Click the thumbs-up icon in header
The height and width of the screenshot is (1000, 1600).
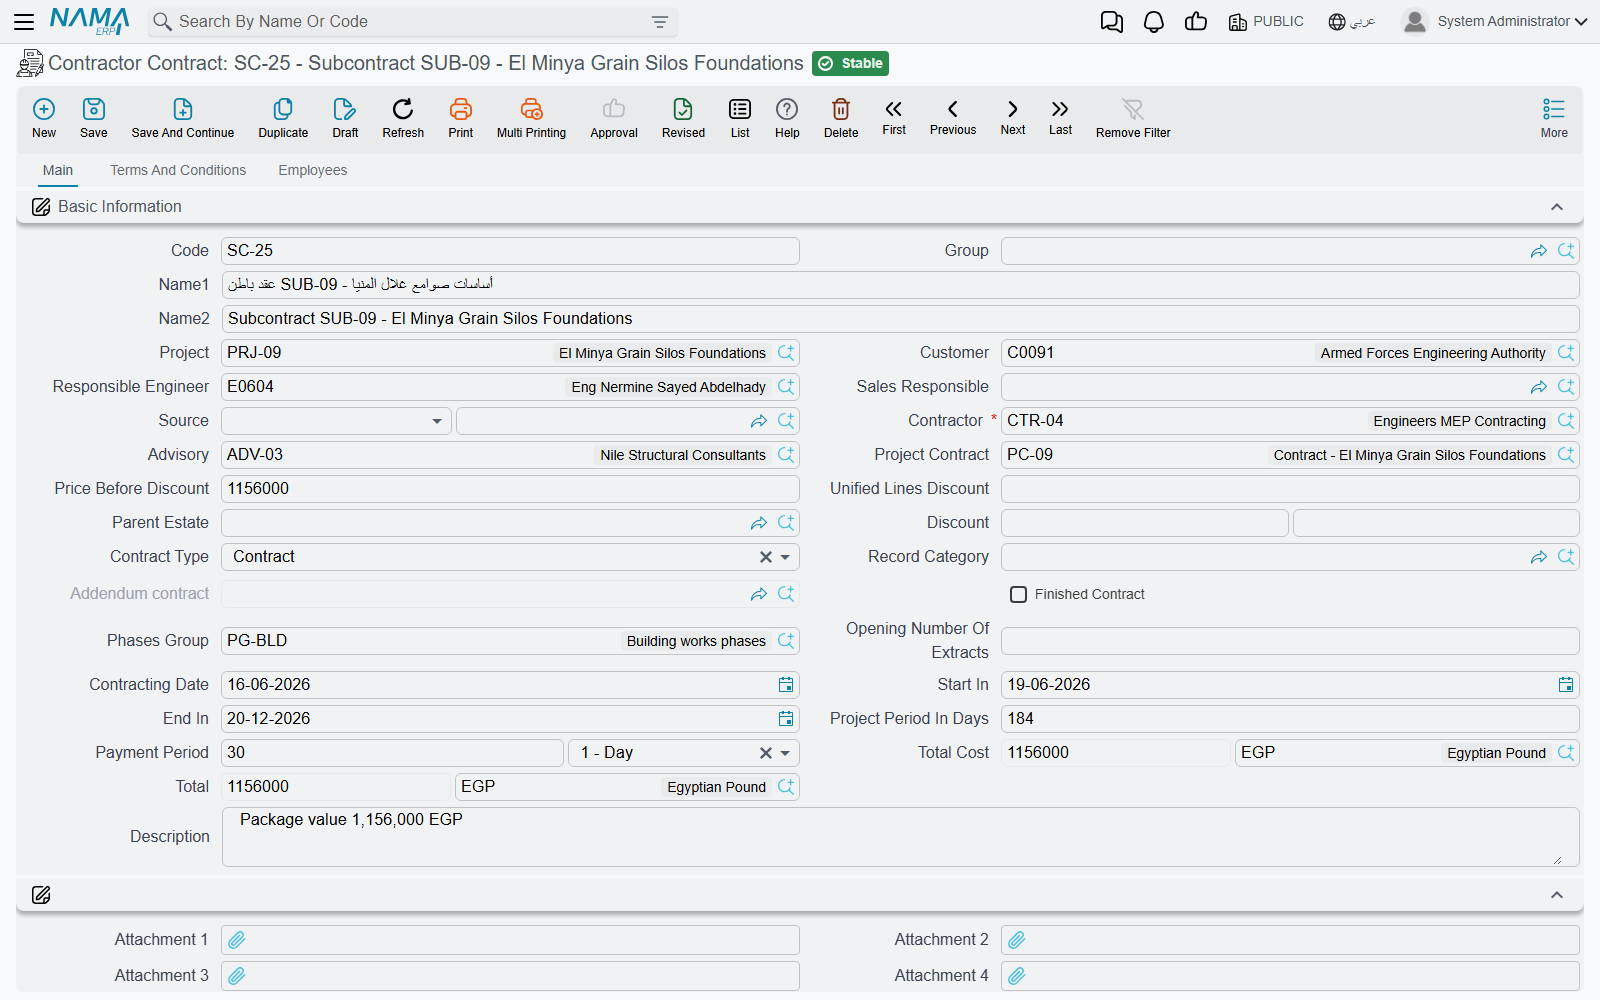pyautogui.click(x=1196, y=22)
